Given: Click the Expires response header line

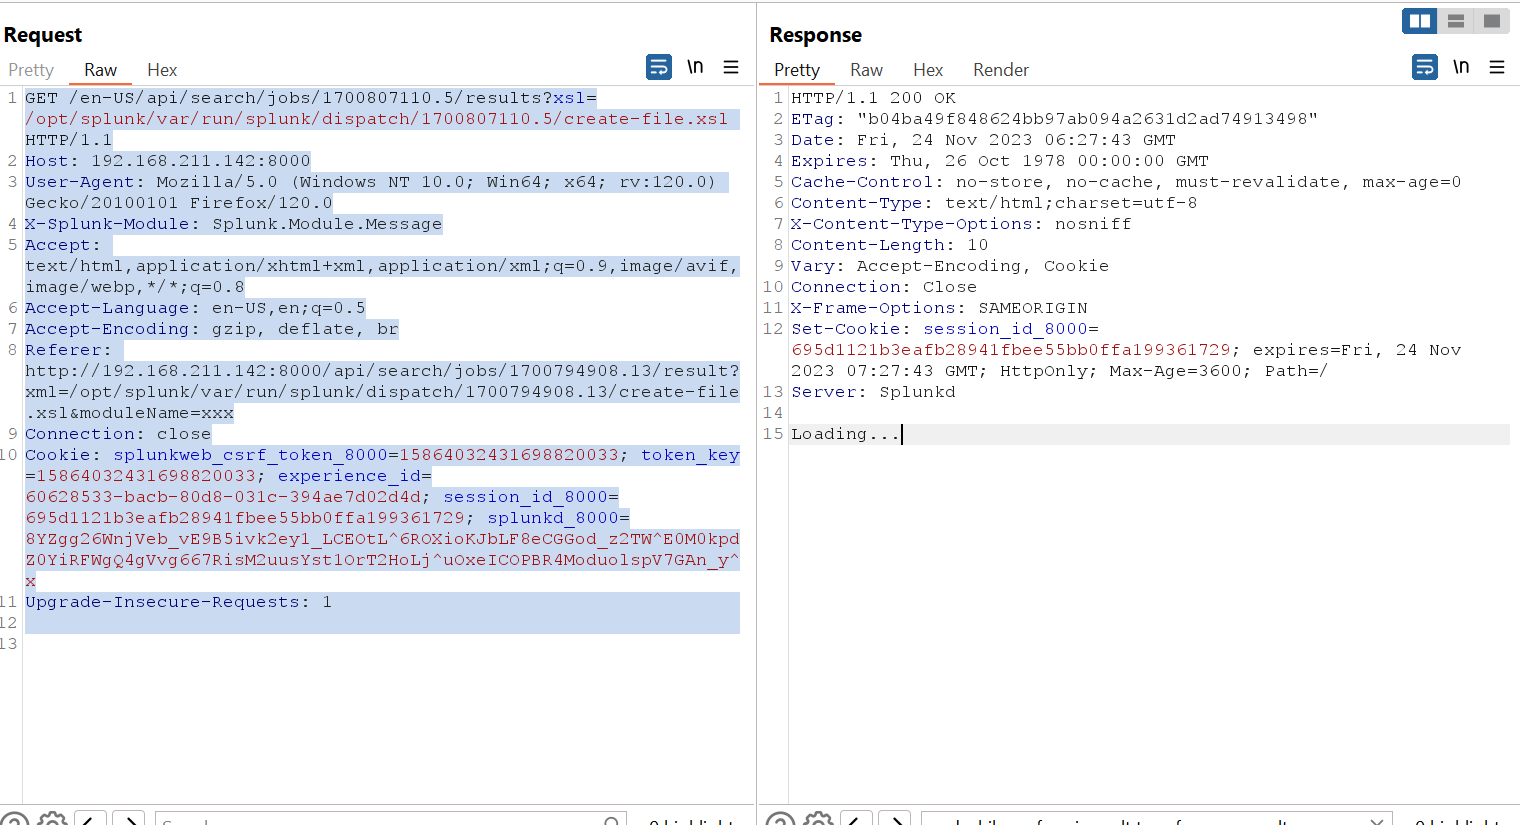Looking at the screenshot, I should click(1000, 161).
